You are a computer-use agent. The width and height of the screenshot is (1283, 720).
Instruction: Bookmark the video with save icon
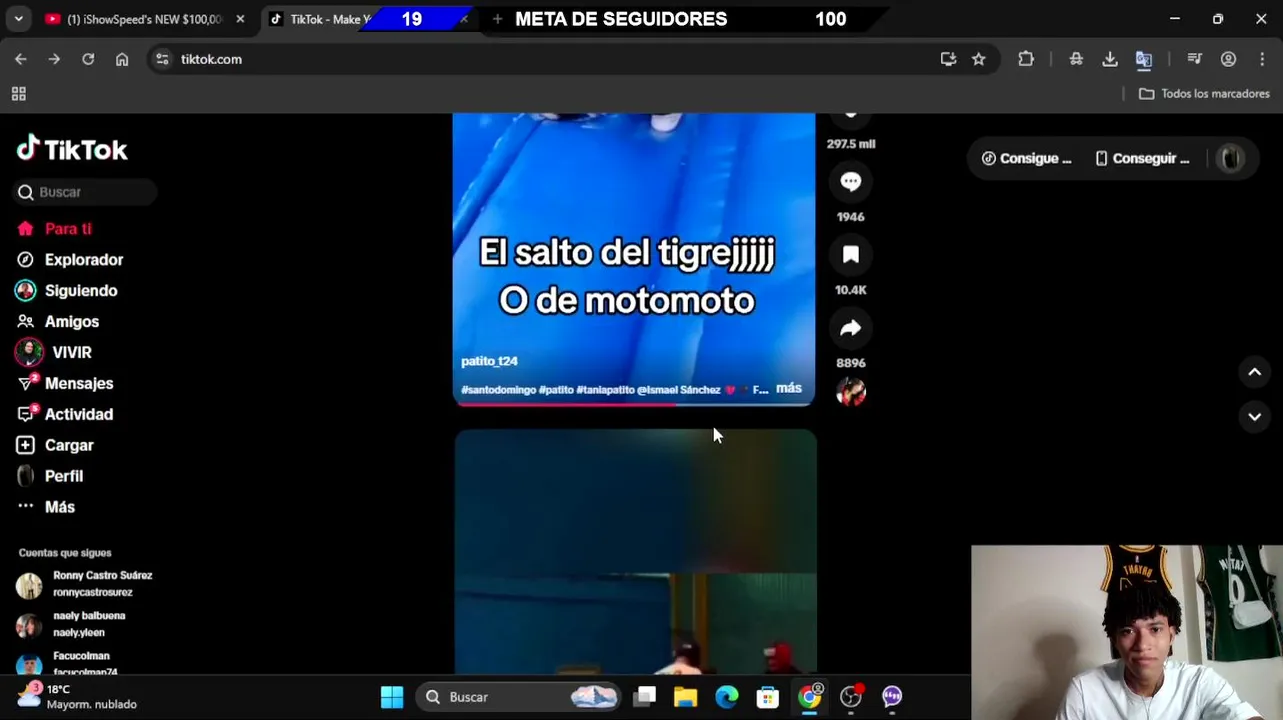[851, 255]
